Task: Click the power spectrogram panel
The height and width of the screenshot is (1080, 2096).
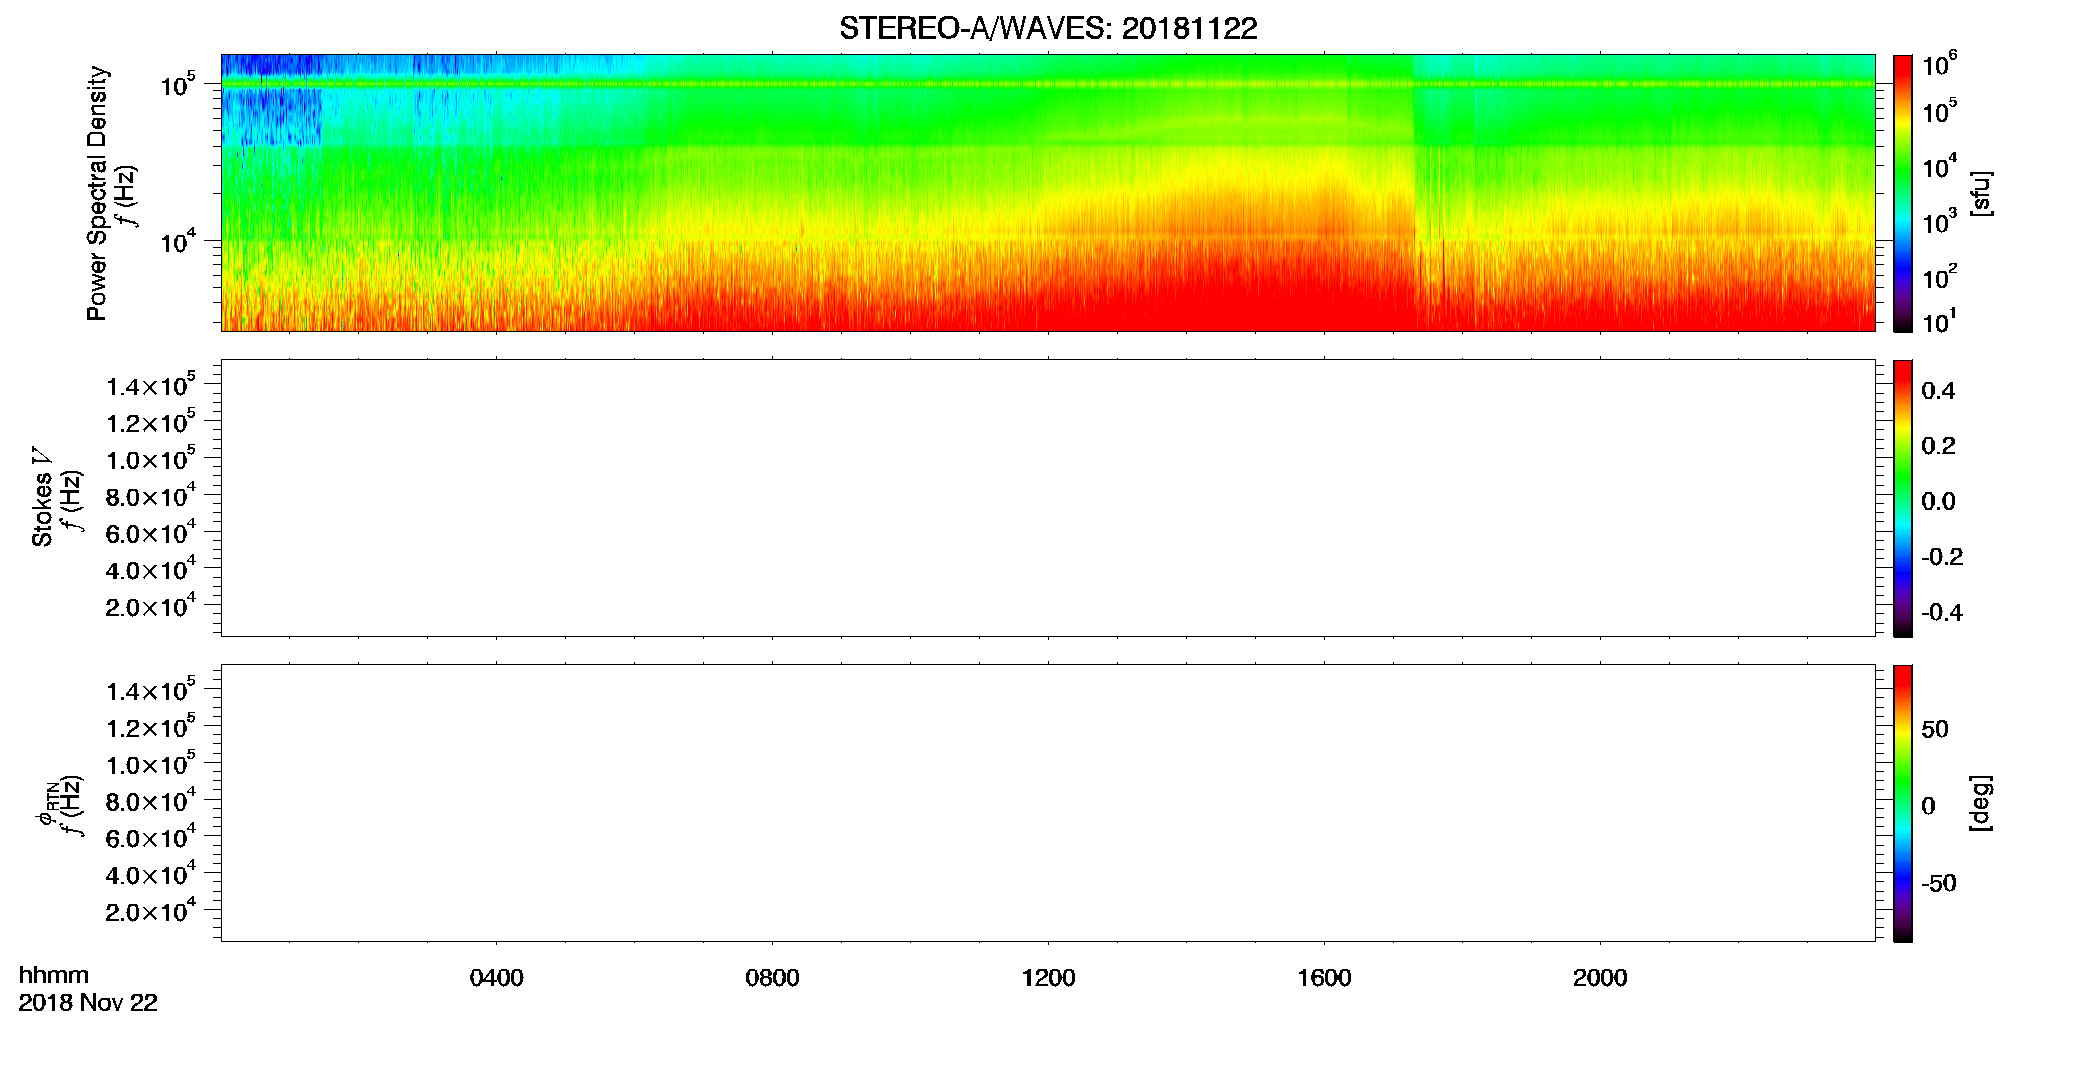Action: click(1048, 193)
